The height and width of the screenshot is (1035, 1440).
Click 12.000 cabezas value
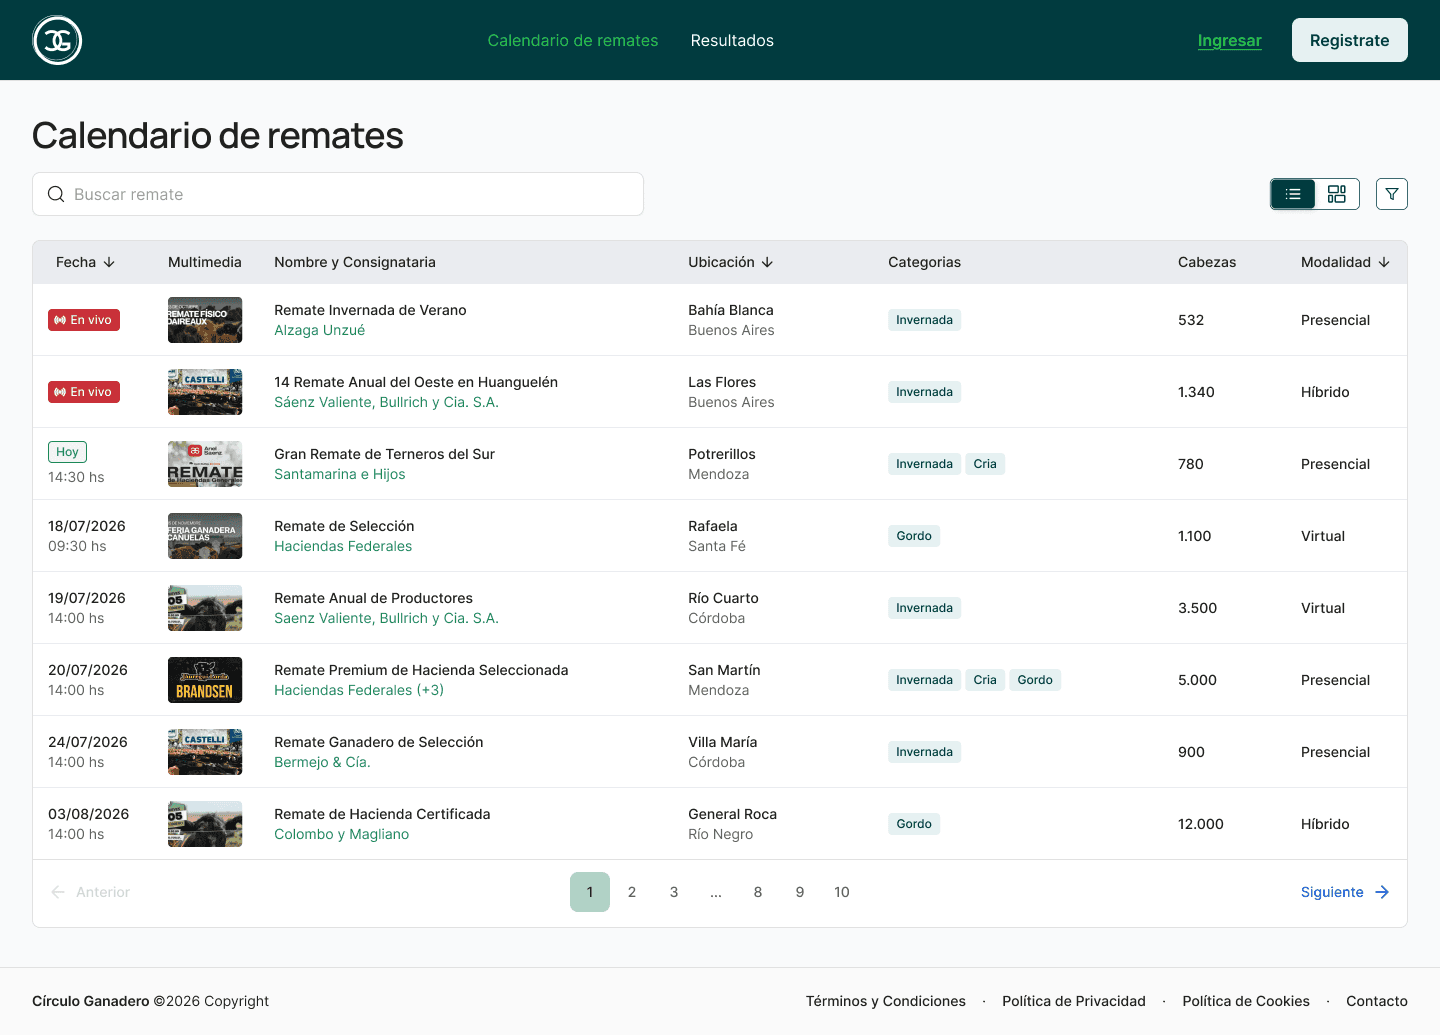pyautogui.click(x=1201, y=824)
